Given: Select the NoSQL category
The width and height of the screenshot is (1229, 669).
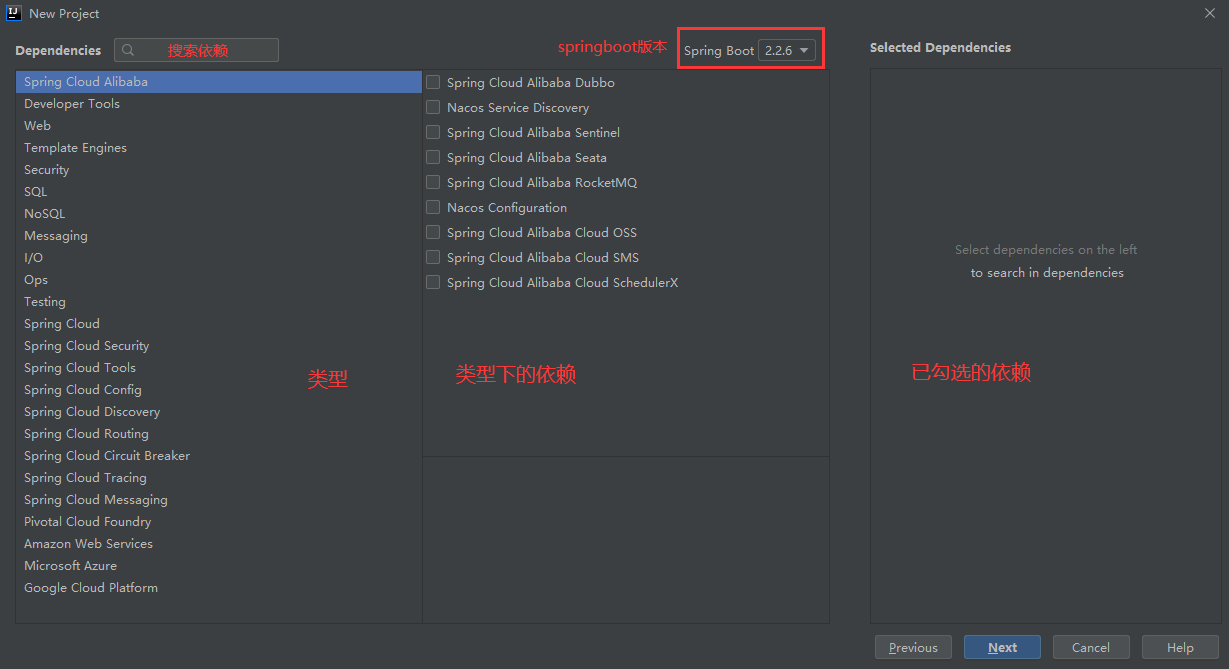Looking at the screenshot, I should [x=219, y=214].
